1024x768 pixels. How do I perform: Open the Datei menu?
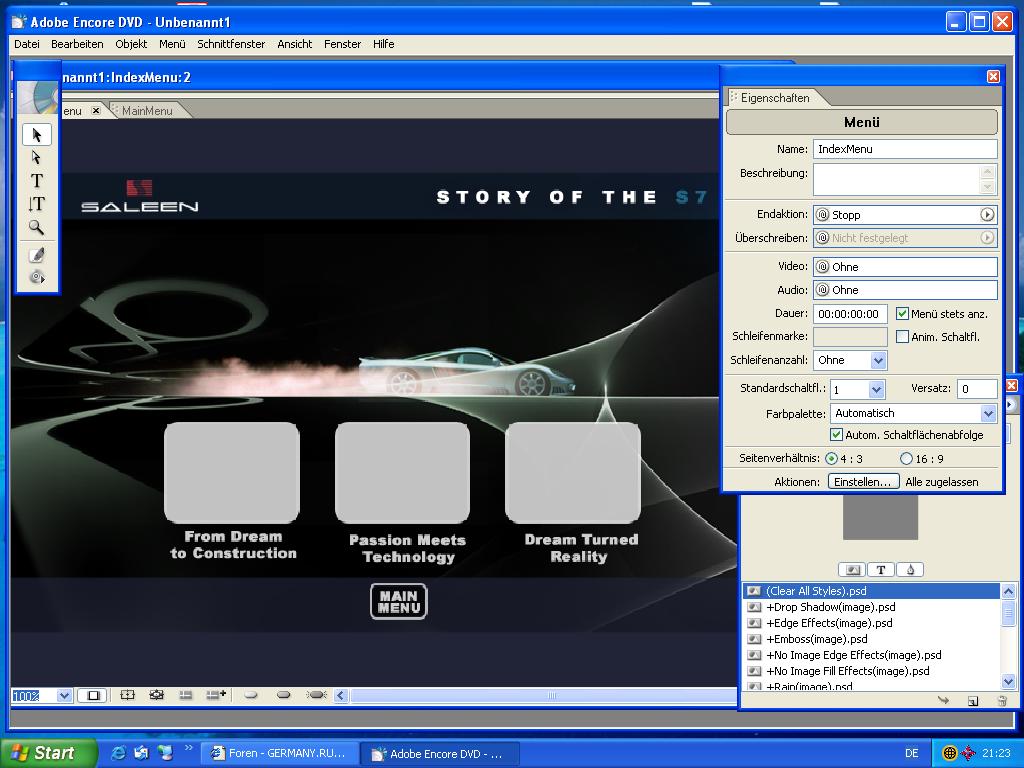point(27,44)
